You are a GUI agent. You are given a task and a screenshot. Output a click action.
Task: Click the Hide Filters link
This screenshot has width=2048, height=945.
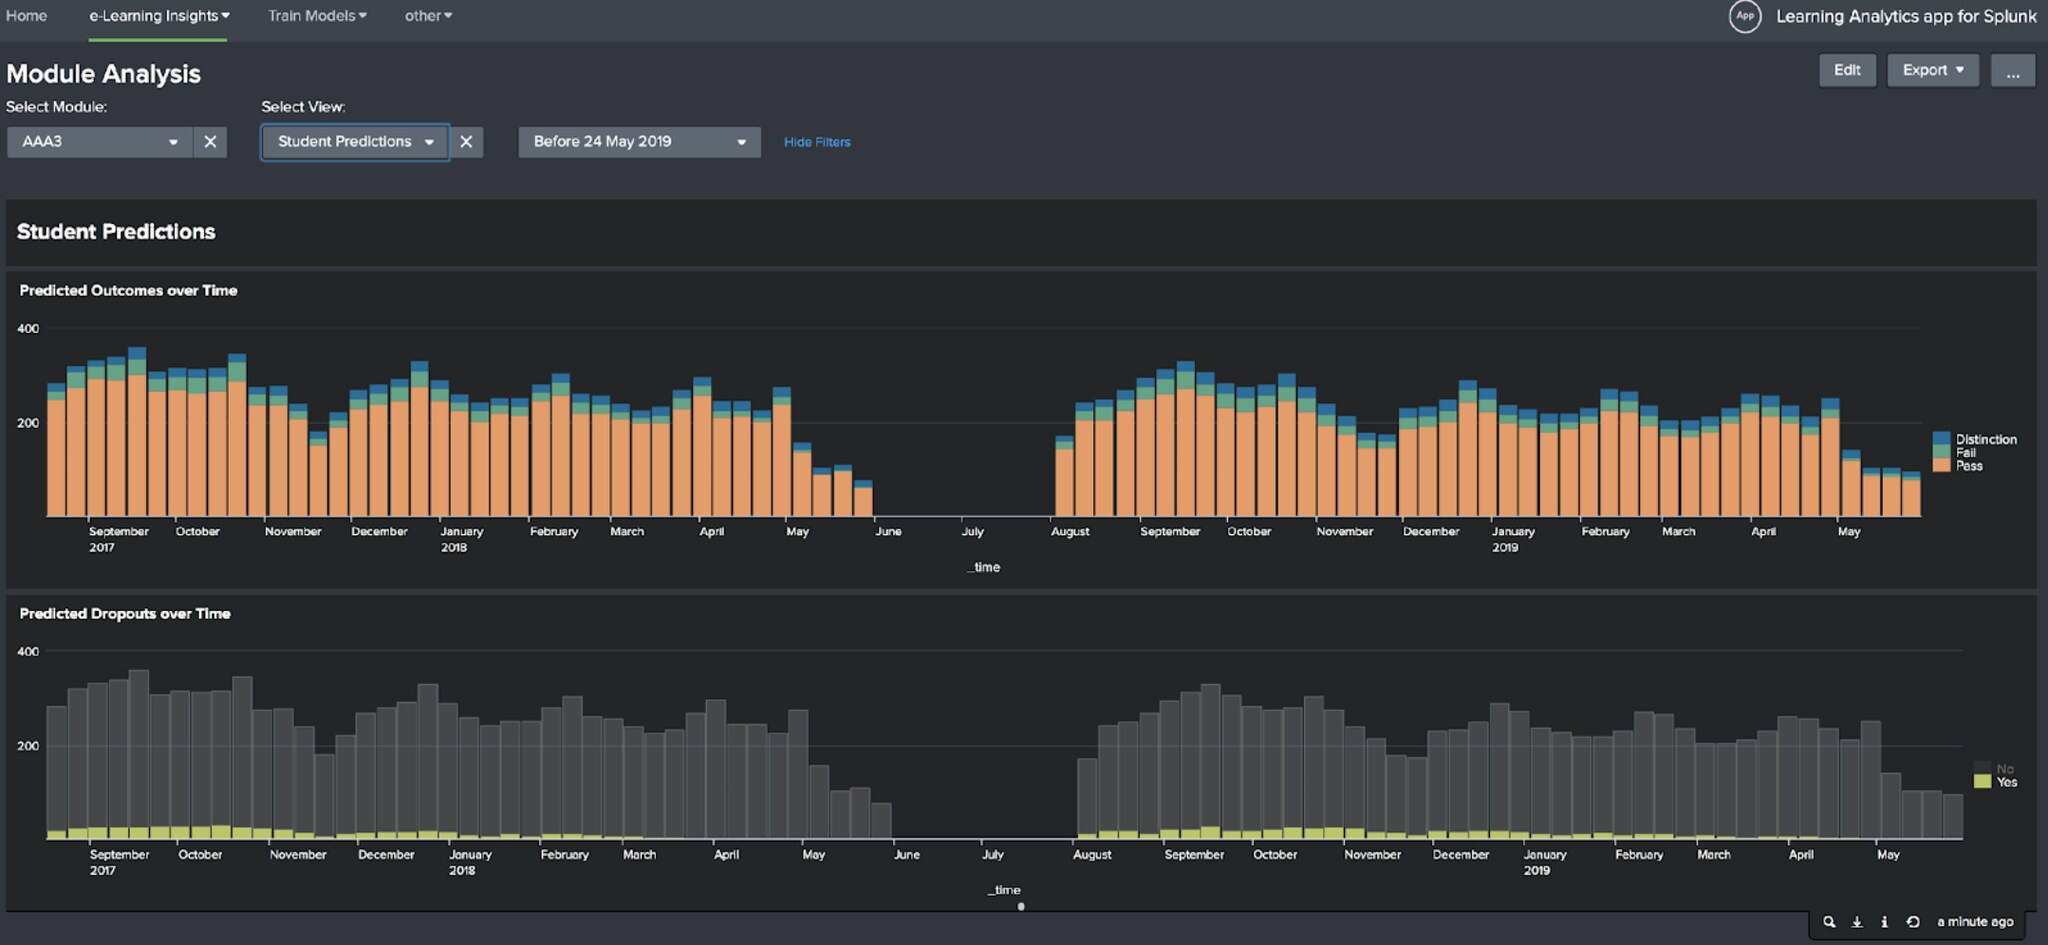point(817,142)
